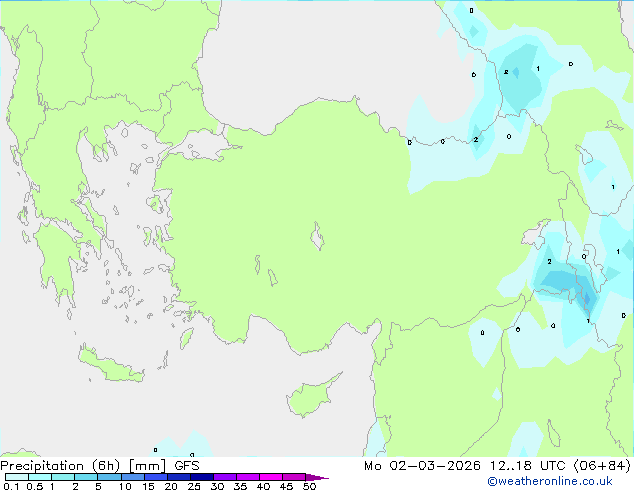
Task: Click the legend value '10'
Action: click(125, 486)
